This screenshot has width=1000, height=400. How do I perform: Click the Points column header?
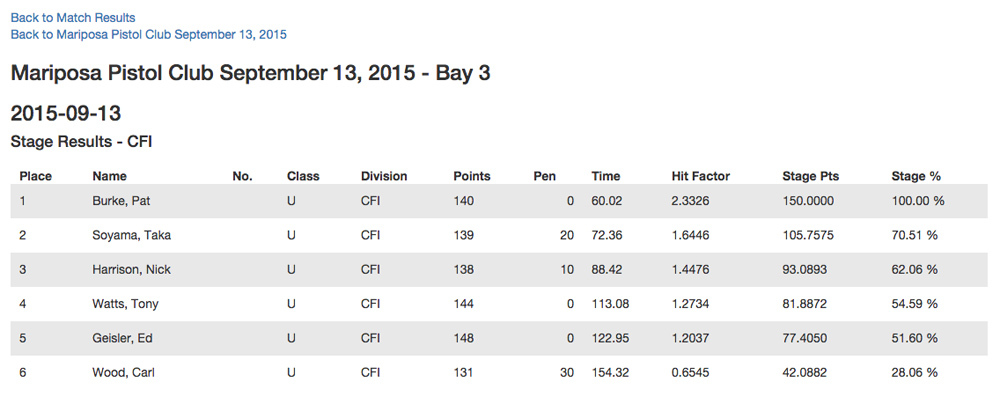(x=472, y=176)
